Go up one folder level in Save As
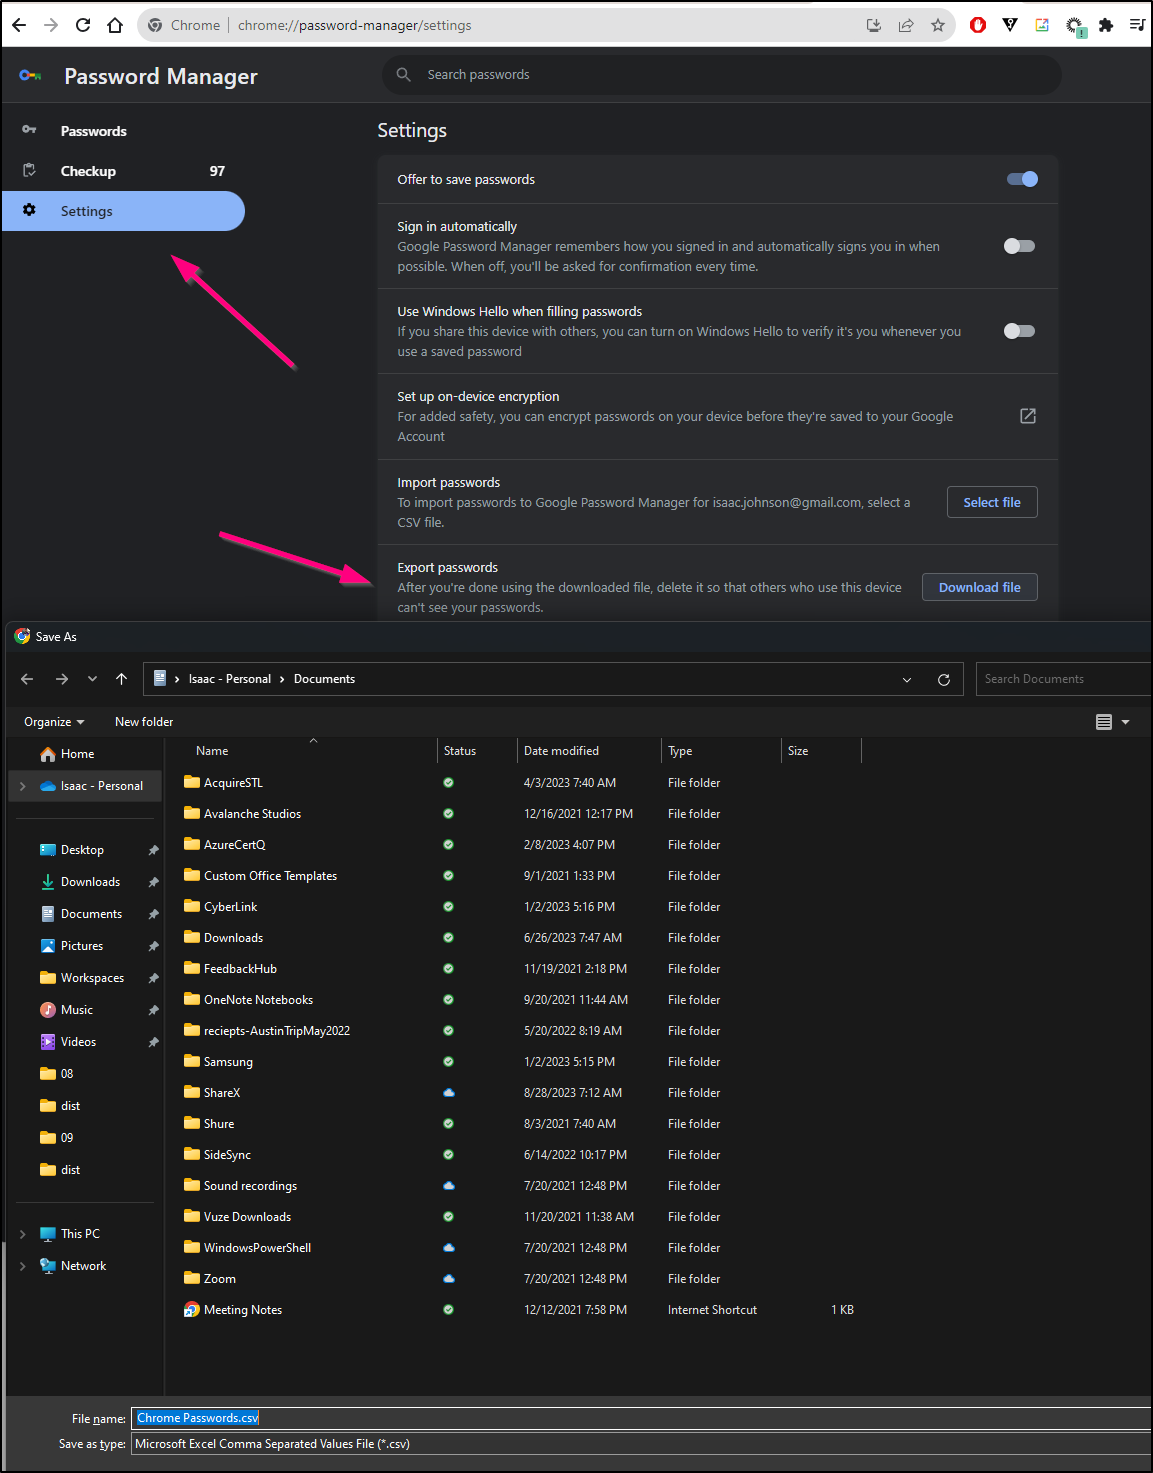1153x1473 pixels. 121,679
